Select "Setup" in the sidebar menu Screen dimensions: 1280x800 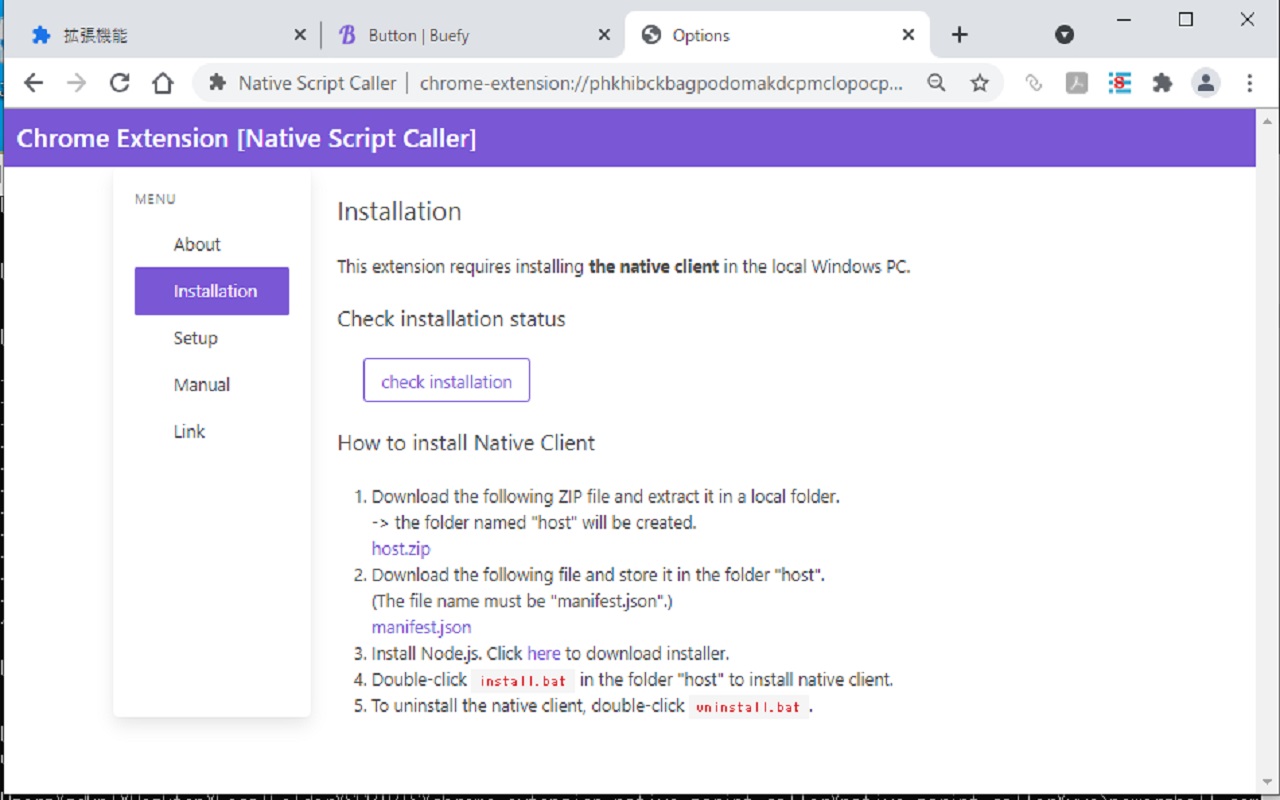click(x=195, y=338)
